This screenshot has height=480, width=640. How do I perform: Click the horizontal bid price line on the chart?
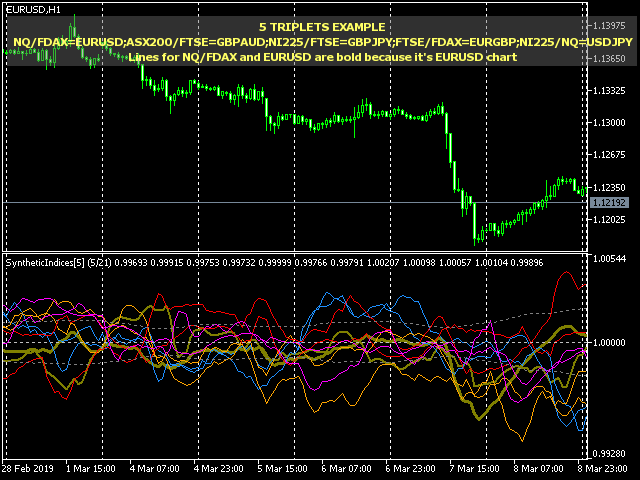tap(294, 202)
